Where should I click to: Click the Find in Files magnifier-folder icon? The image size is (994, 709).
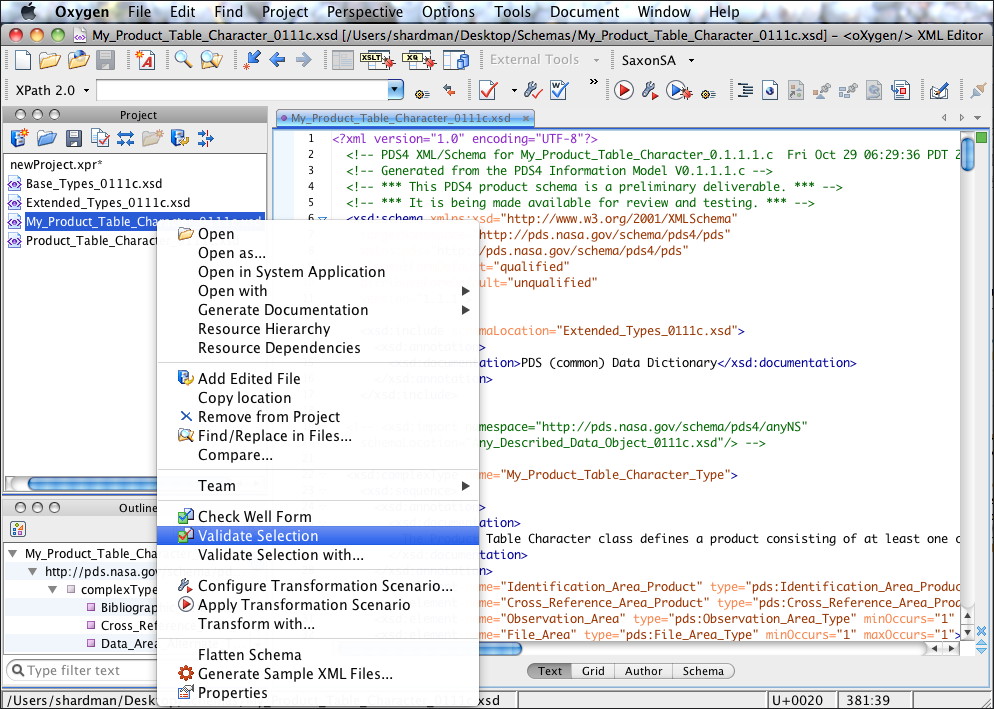pyautogui.click(x=211, y=60)
